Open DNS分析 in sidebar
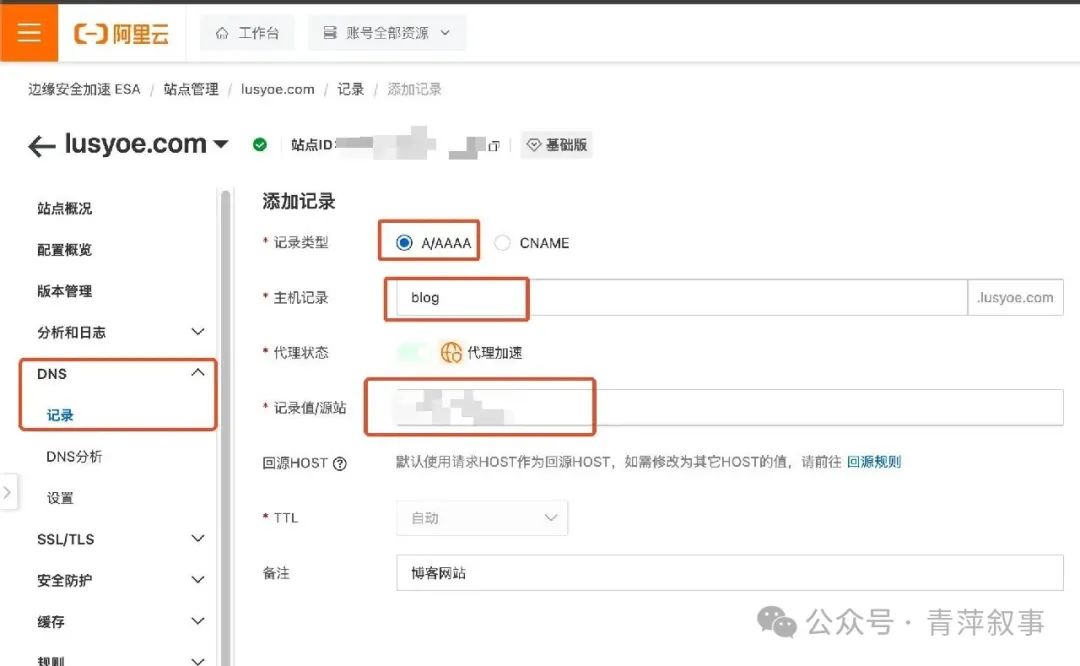The height and width of the screenshot is (666, 1080). tap(74, 457)
